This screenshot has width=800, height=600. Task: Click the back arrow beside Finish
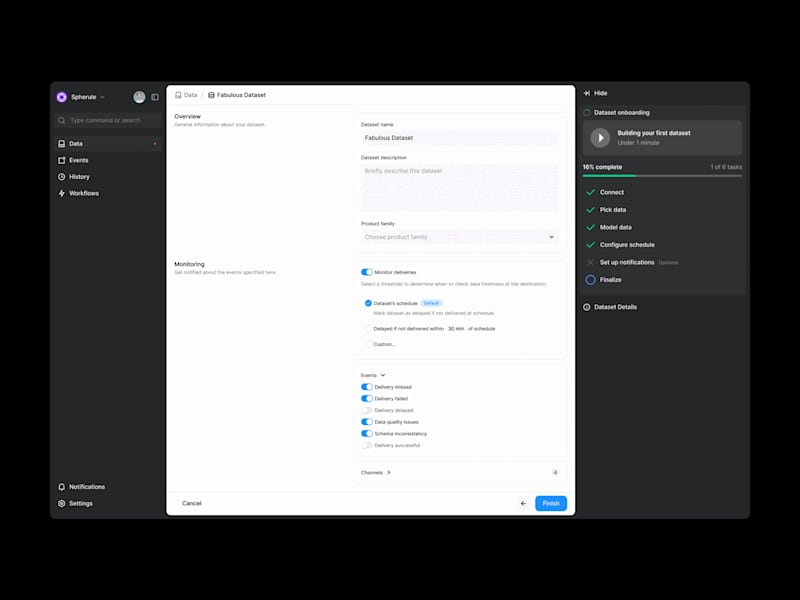point(523,504)
